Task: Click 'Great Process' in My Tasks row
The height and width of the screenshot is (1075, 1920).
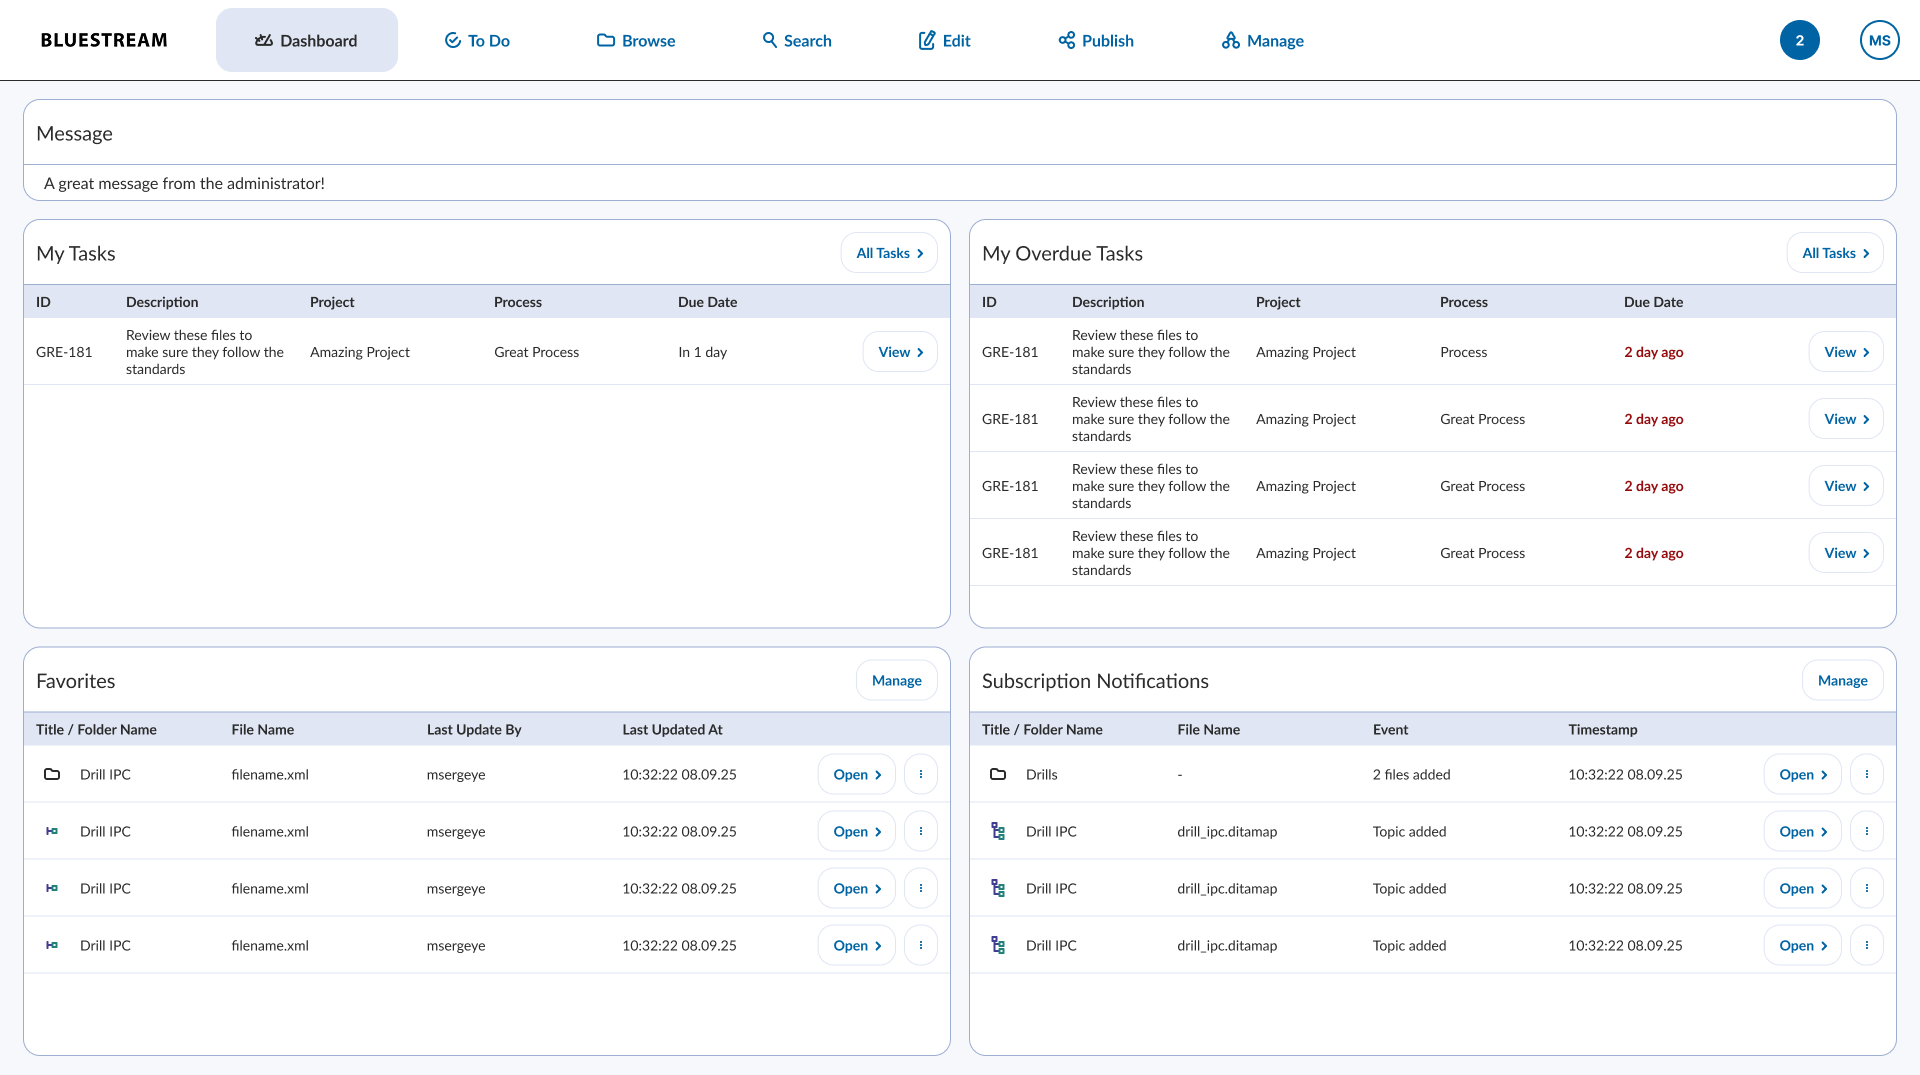Action: point(536,352)
